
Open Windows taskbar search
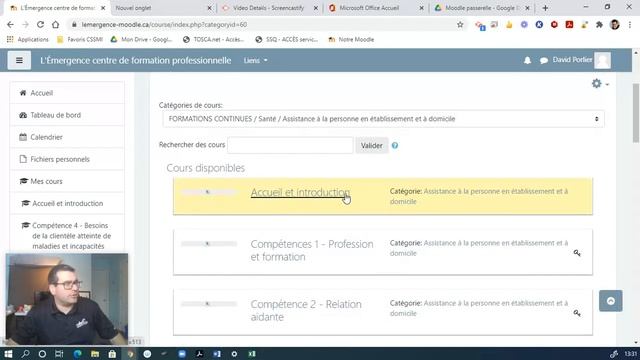[x=25, y=354]
